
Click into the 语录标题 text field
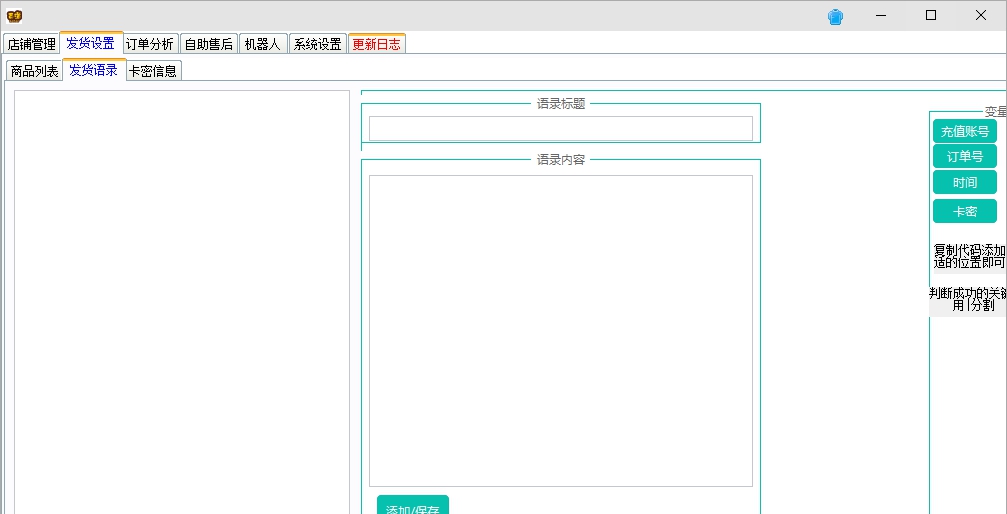point(560,128)
